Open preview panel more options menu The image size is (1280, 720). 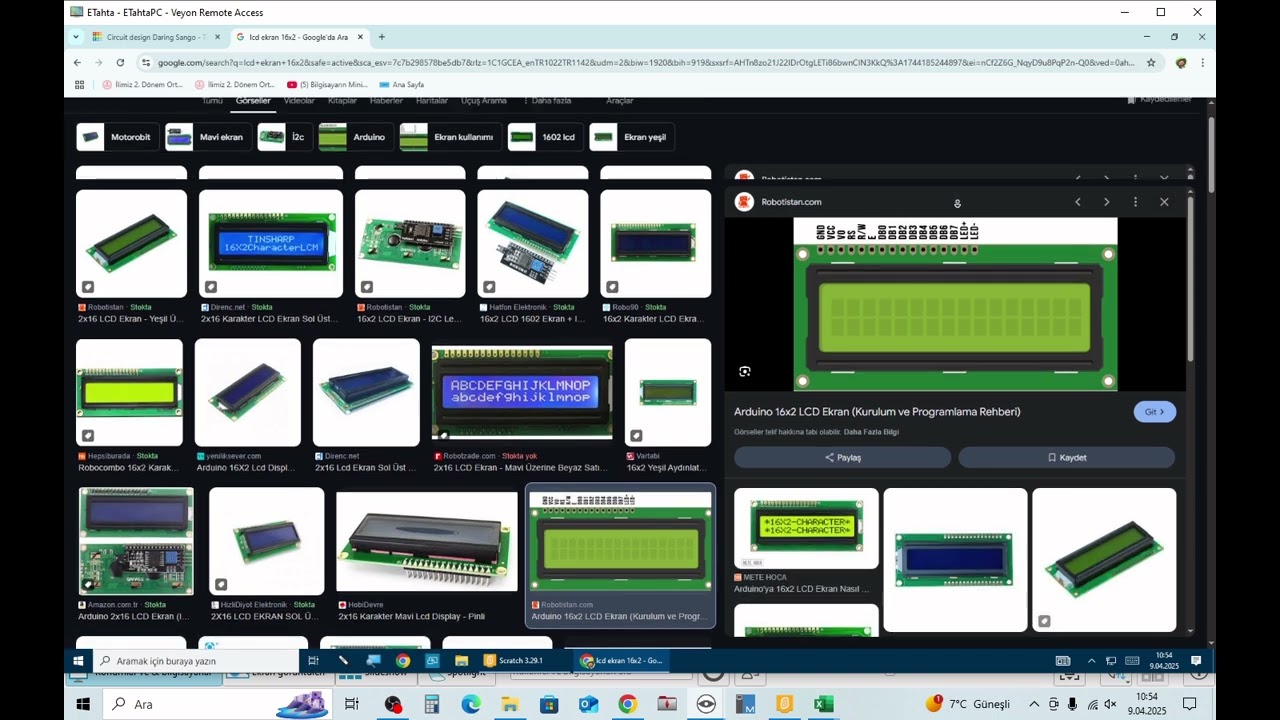coord(1135,202)
